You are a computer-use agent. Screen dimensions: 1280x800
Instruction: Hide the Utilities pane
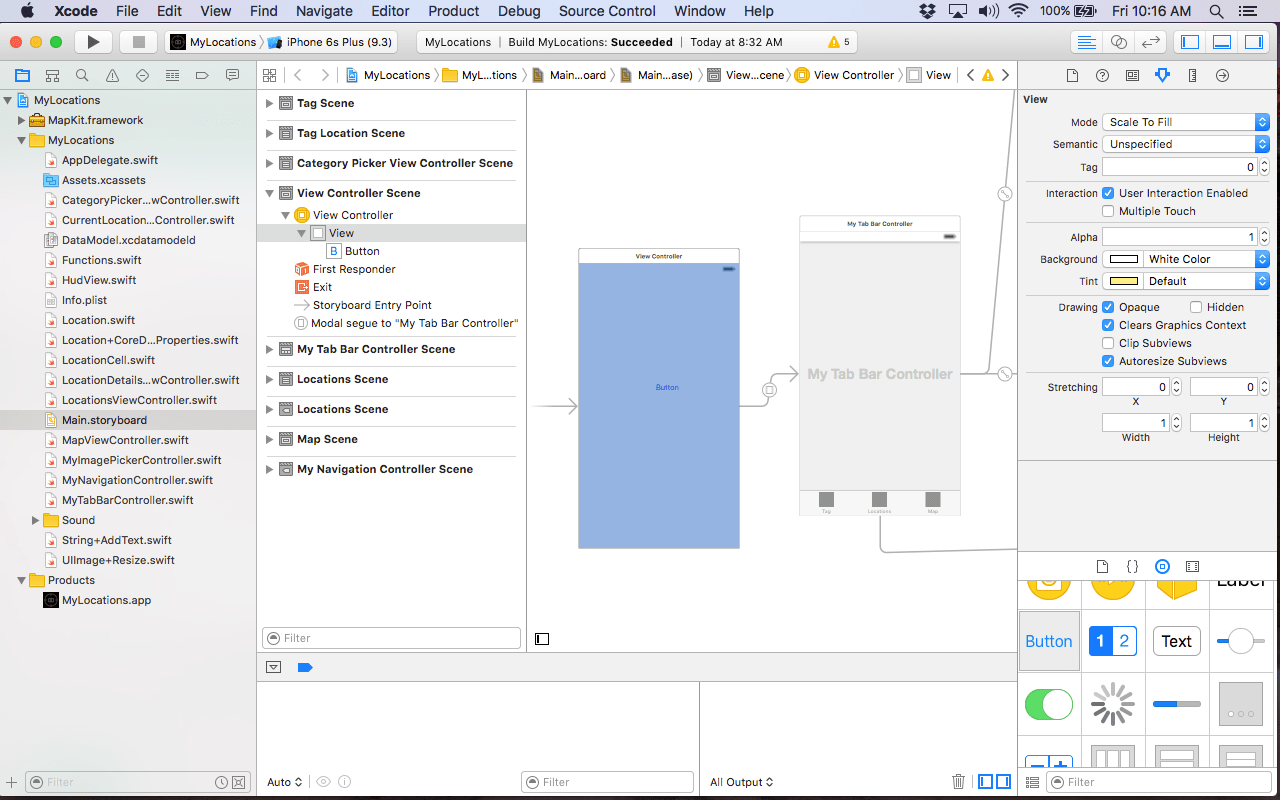(1254, 42)
